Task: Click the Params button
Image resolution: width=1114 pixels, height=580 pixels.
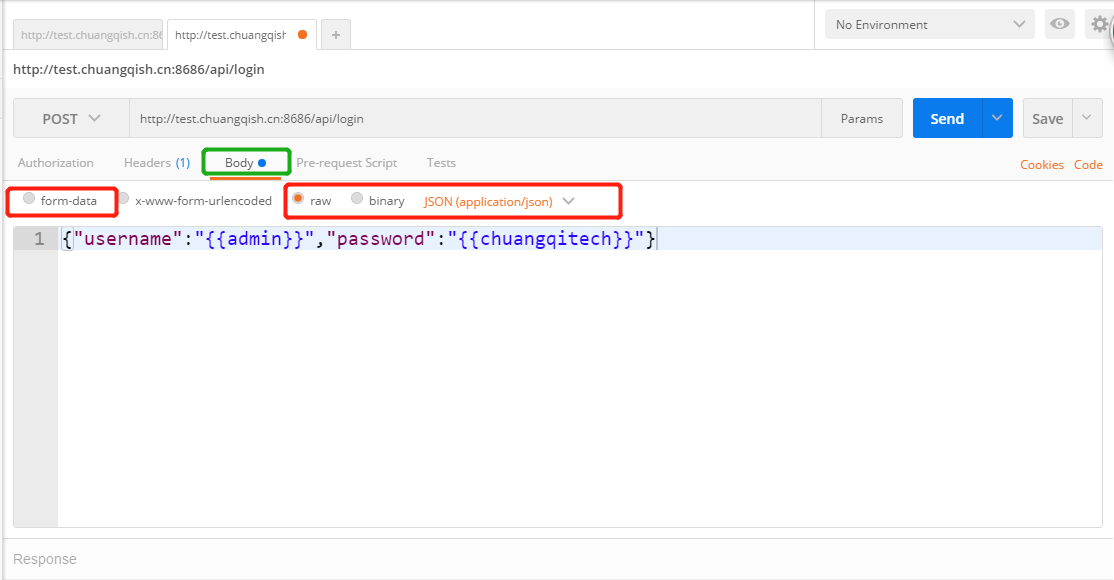Action: pyautogui.click(x=862, y=119)
